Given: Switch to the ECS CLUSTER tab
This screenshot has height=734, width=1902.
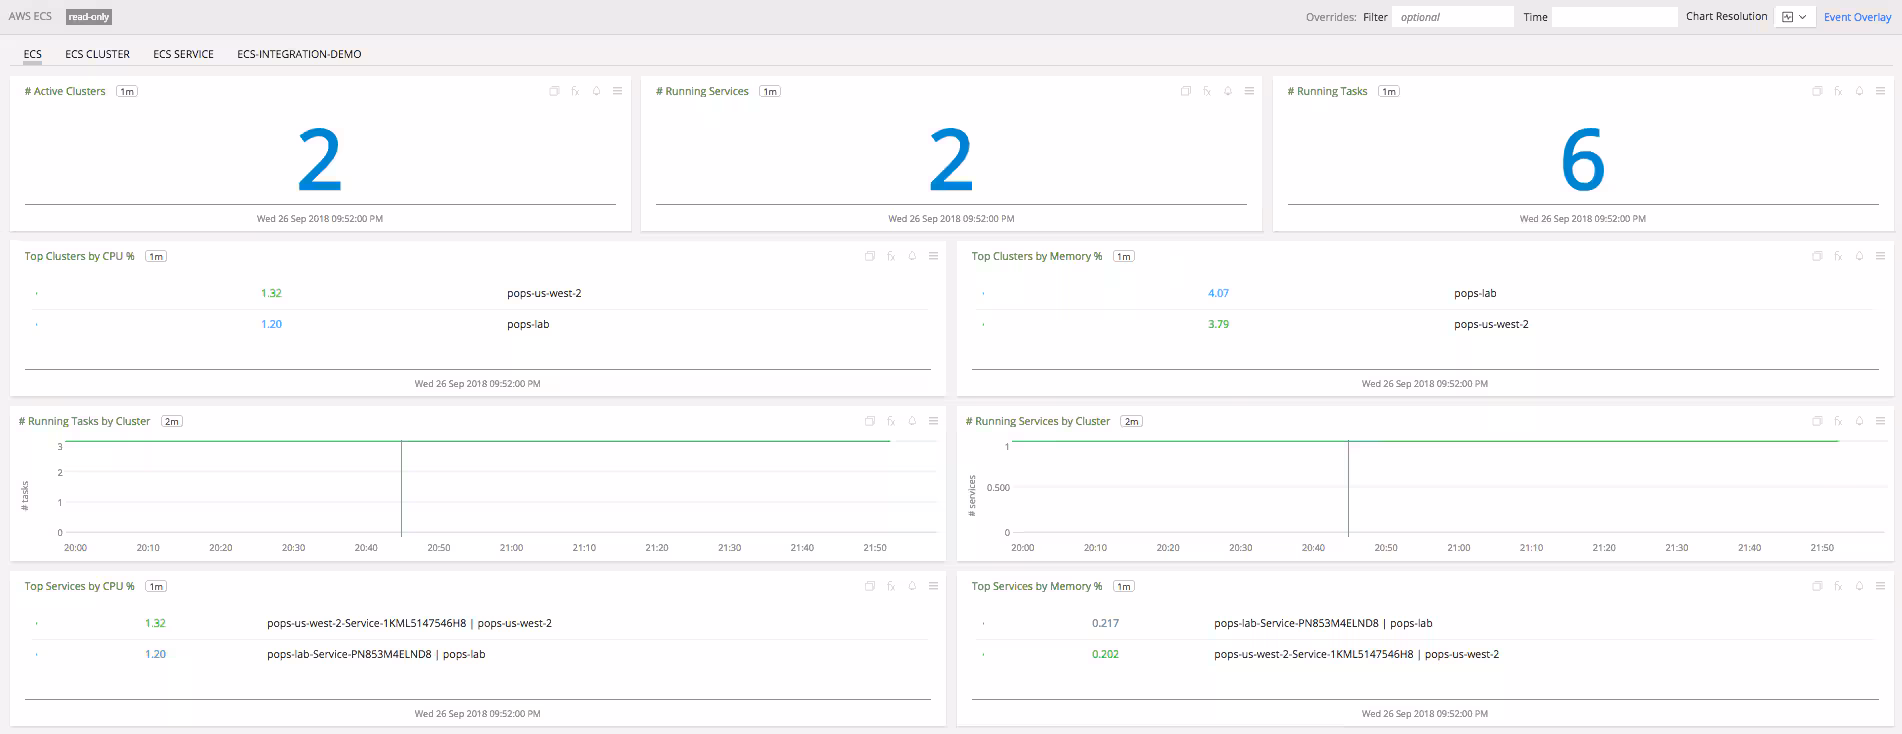Looking at the screenshot, I should click(97, 54).
